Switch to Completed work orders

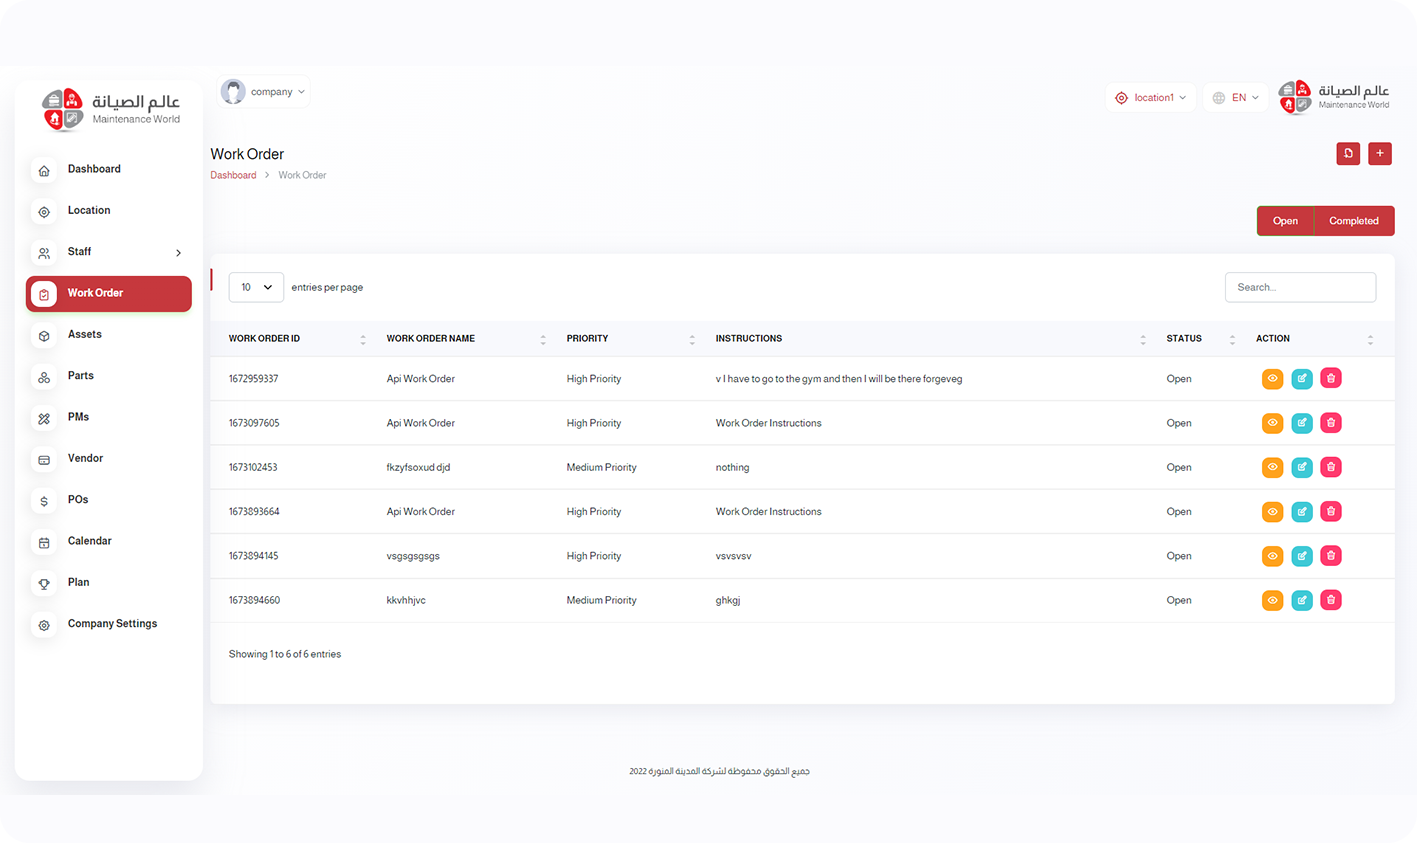[1353, 221]
